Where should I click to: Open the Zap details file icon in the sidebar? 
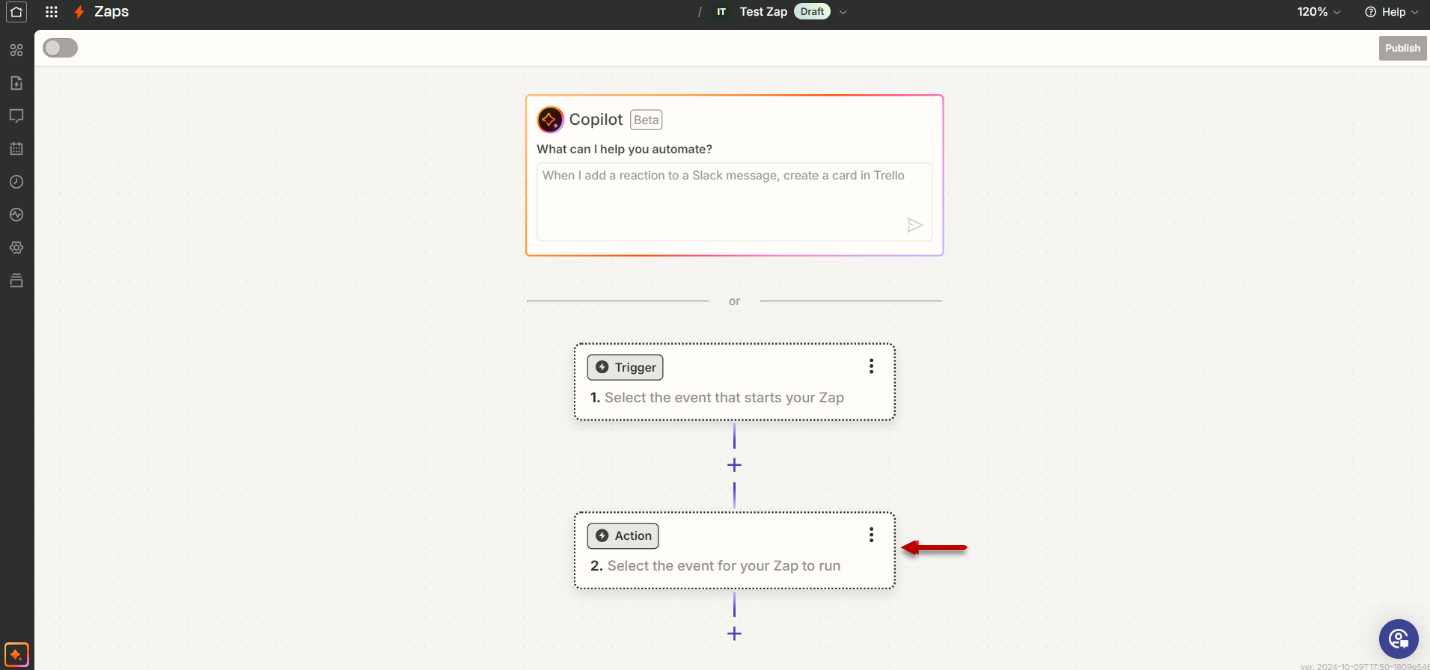pyautogui.click(x=16, y=83)
